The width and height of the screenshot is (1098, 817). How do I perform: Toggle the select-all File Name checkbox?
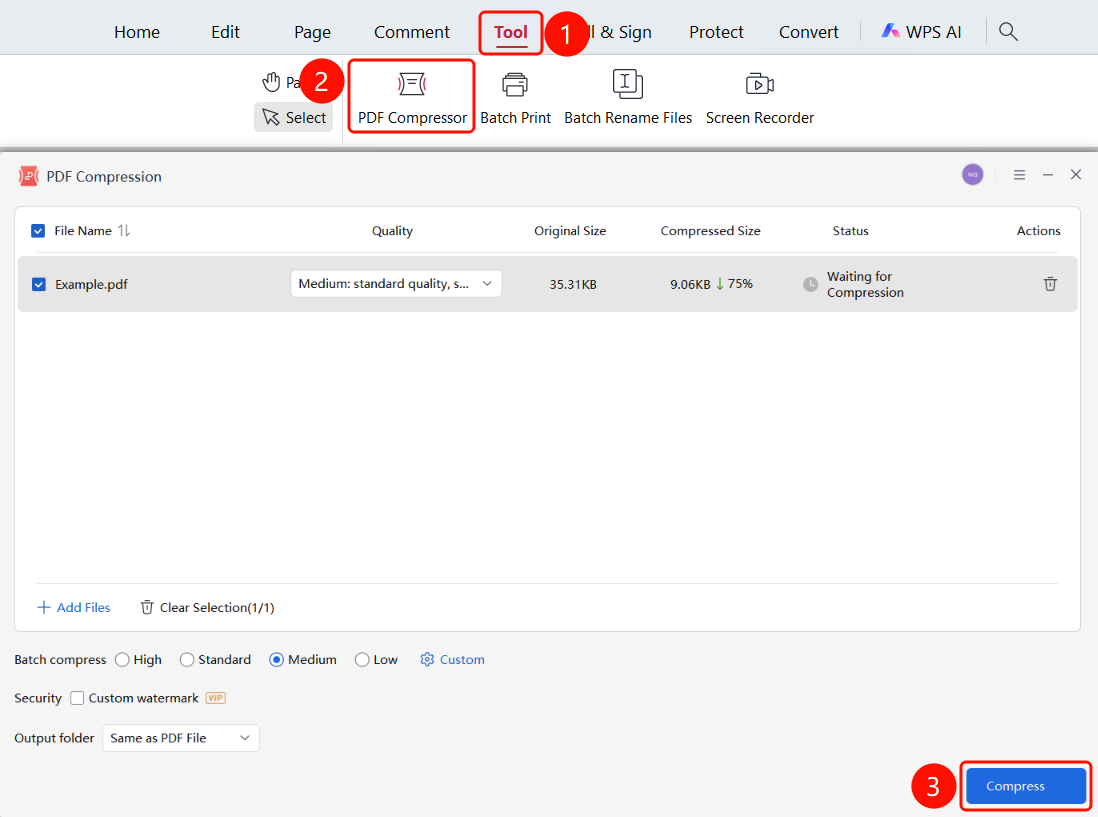39,230
